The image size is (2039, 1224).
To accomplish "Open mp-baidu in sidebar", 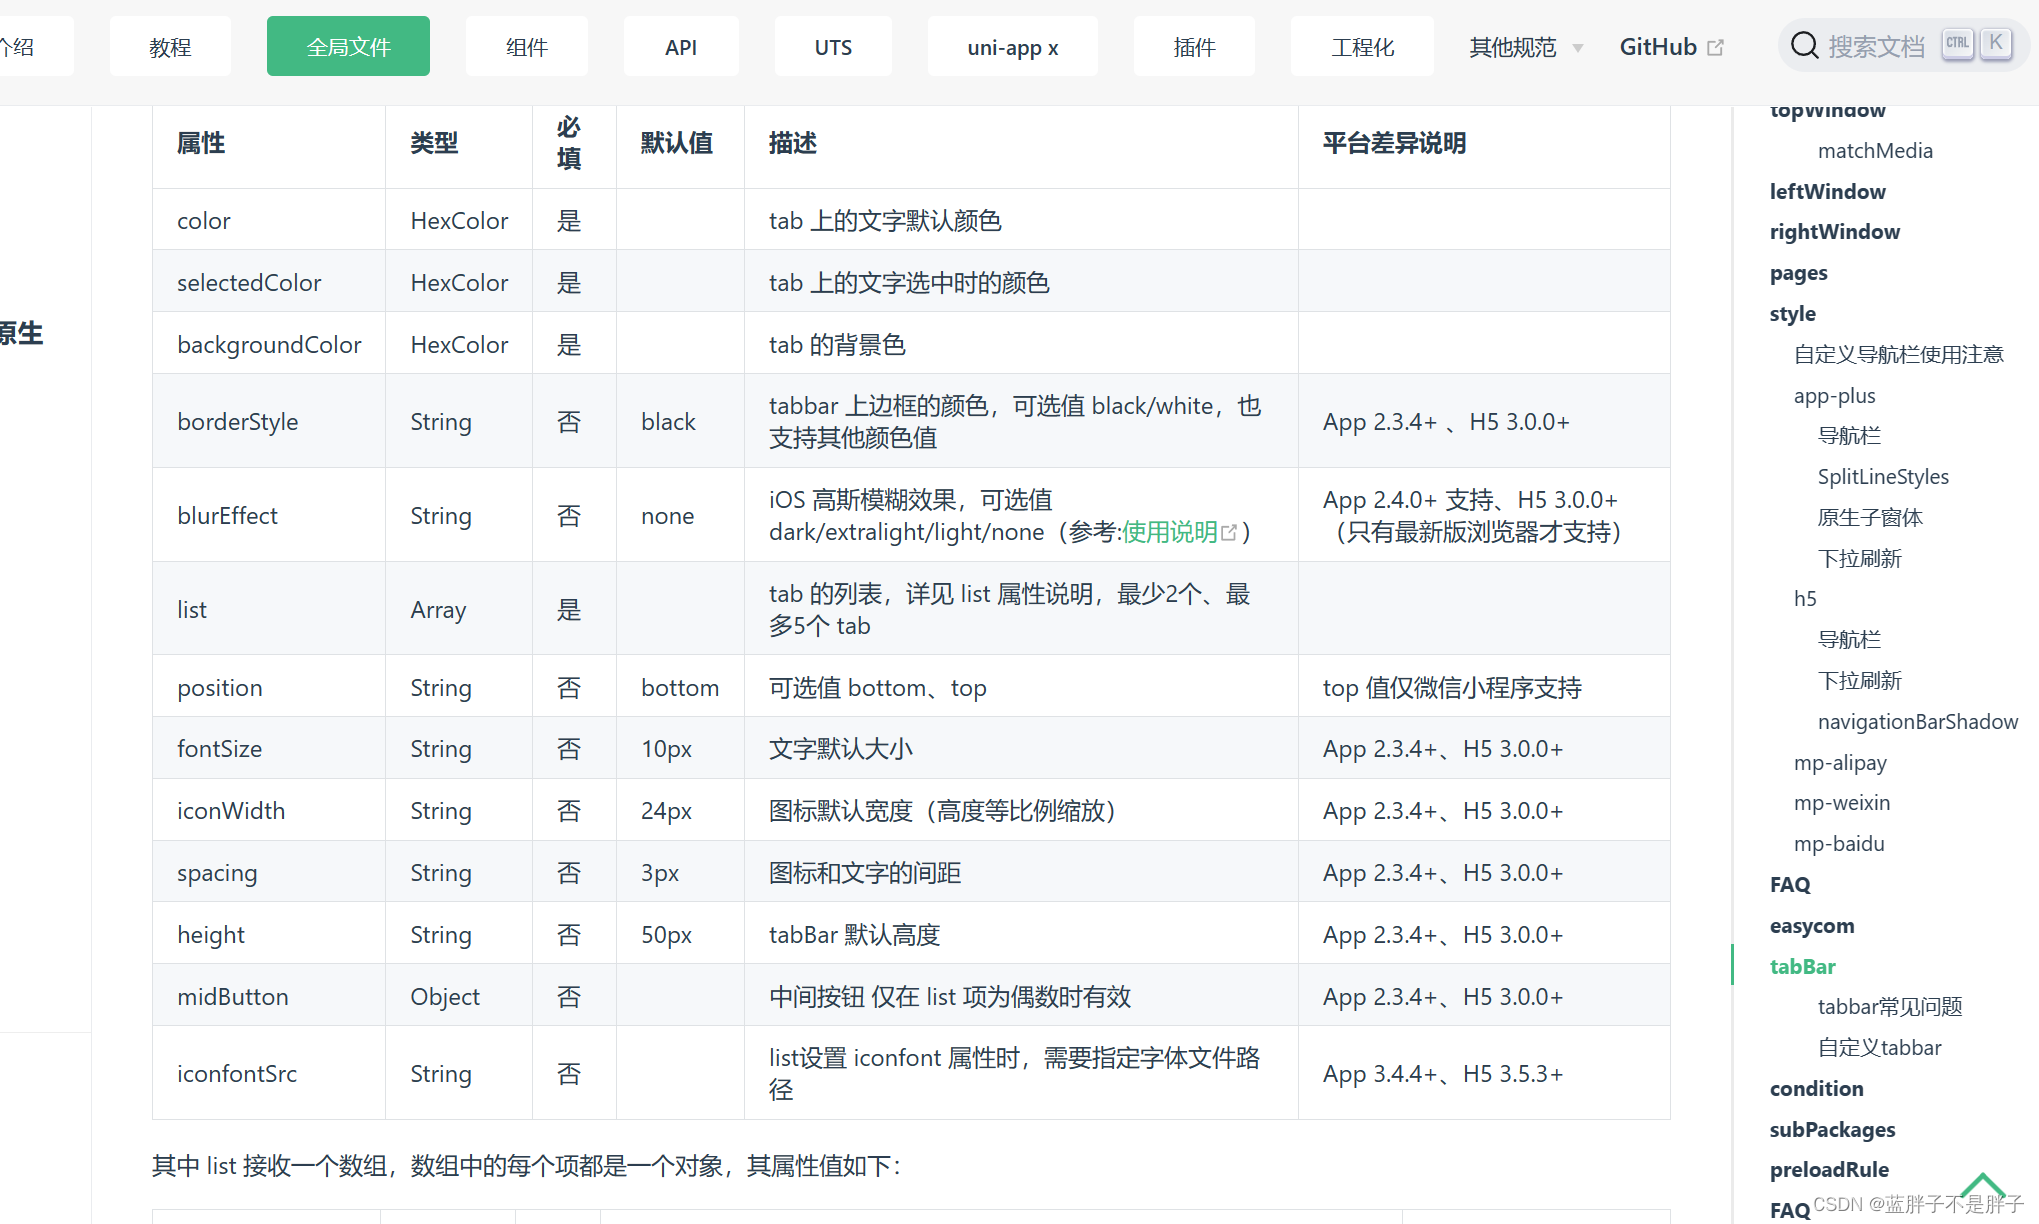I will pyautogui.click(x=1839, y=844).
